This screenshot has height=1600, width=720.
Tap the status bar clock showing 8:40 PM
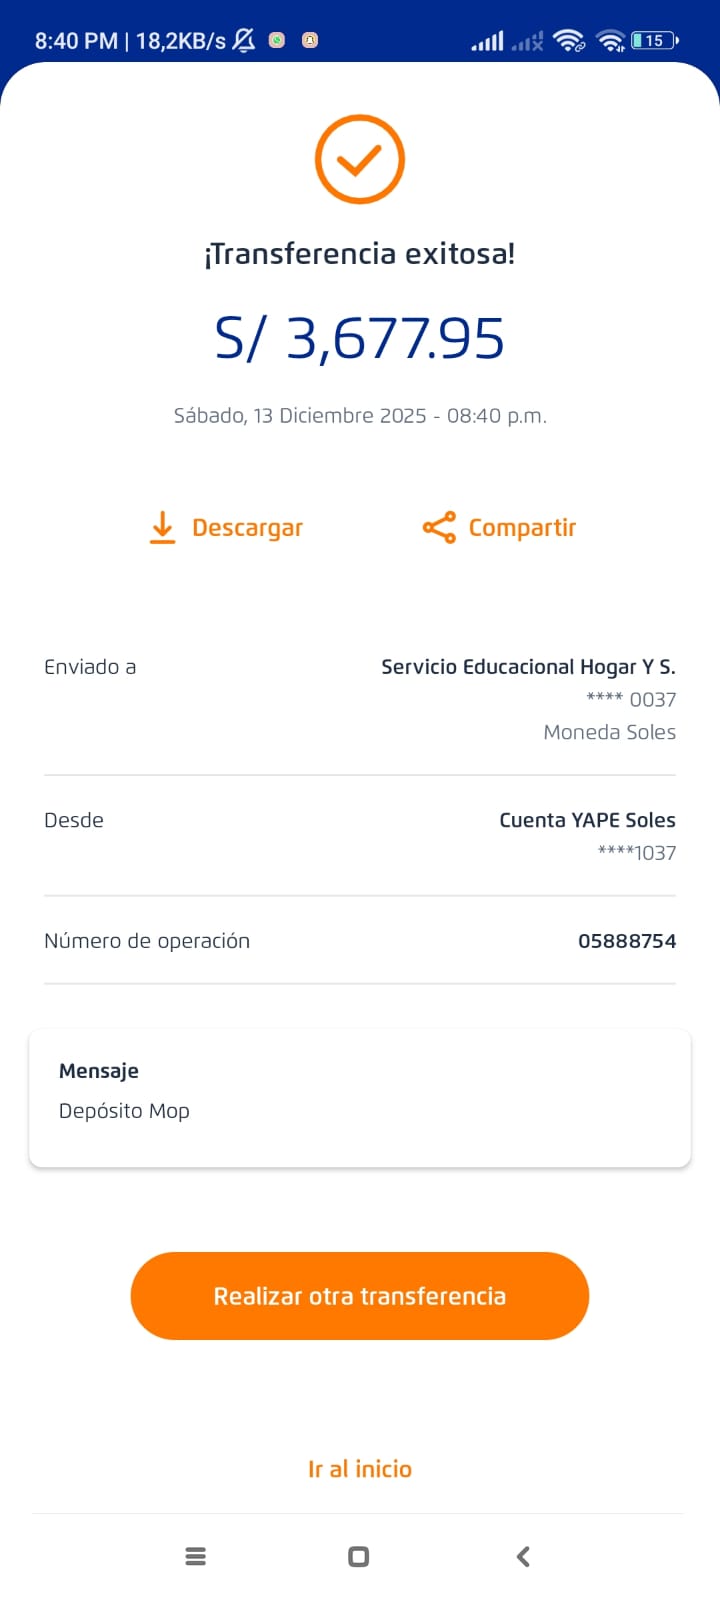(x=76, y=41)
